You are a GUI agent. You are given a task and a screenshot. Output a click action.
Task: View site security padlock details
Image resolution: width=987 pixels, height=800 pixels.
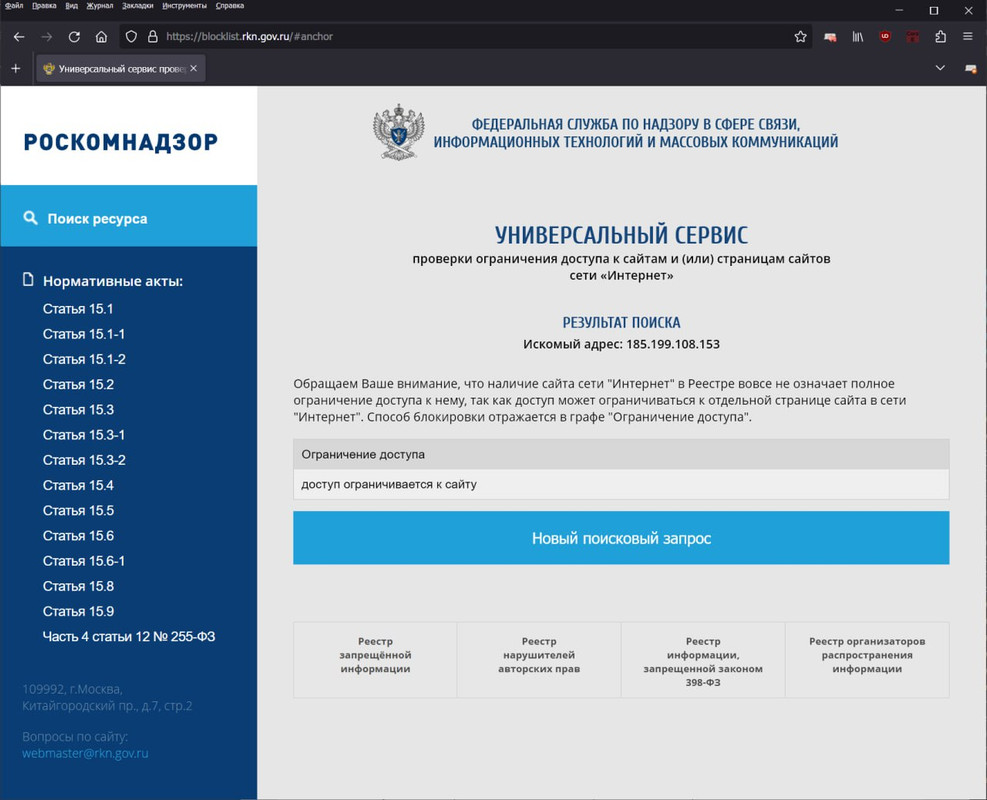[152, 37]
